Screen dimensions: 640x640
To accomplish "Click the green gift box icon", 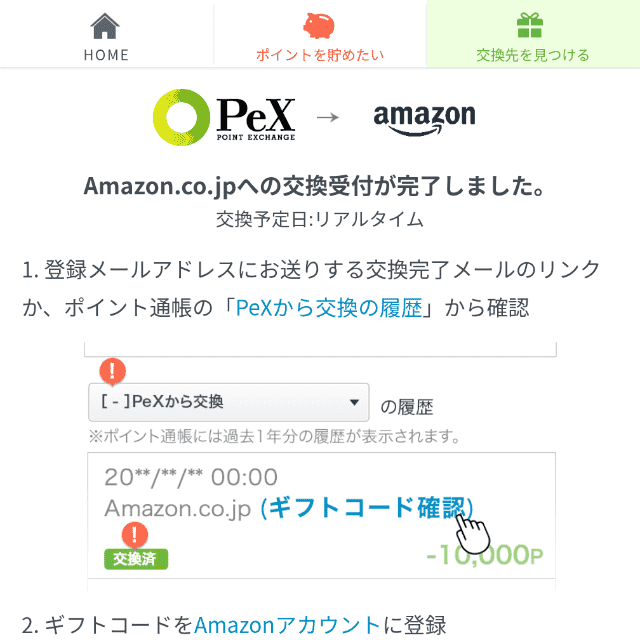I will pos(532,24).
